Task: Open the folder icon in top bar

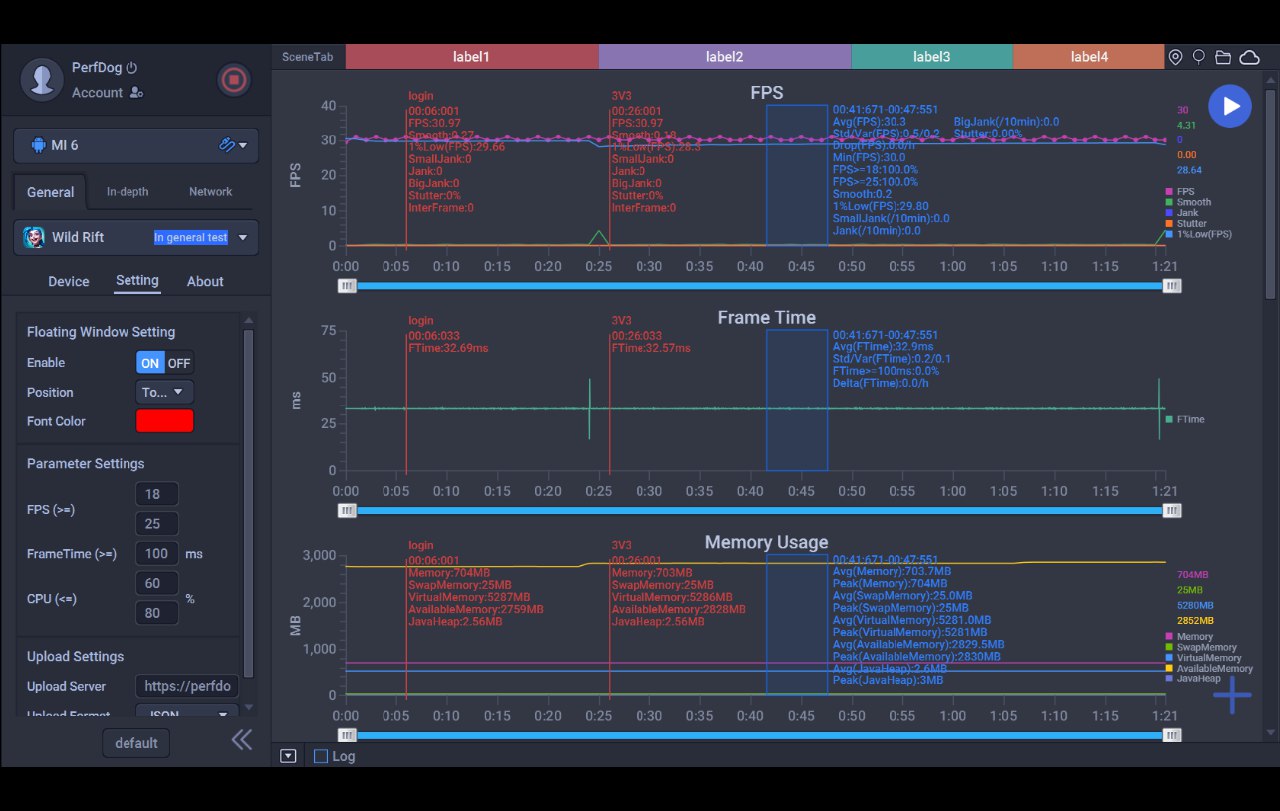Action: click(x=1223, y=58)
